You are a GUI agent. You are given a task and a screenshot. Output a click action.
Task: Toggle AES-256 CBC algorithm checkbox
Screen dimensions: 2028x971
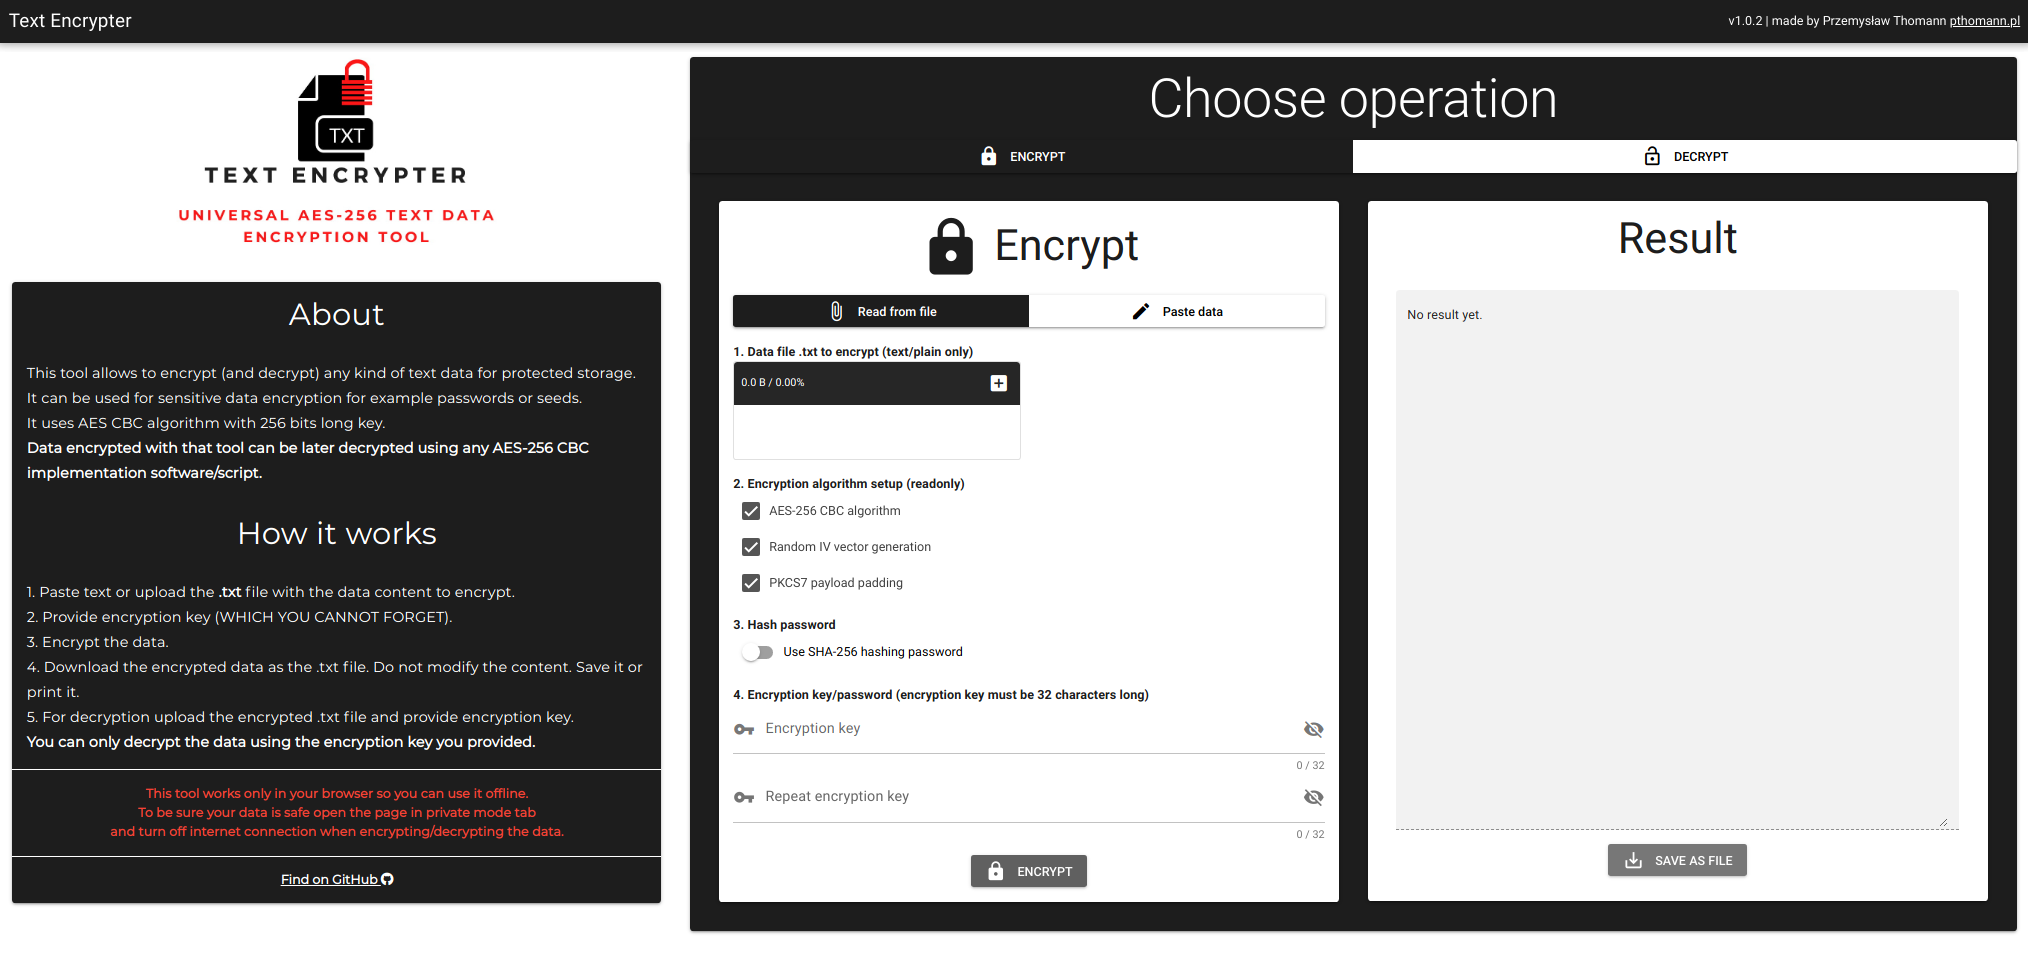(751, 511)
